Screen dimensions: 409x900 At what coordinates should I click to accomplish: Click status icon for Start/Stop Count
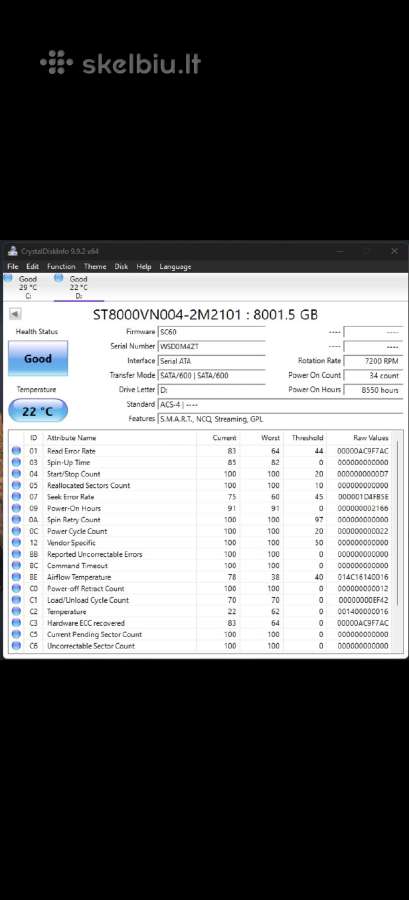click(x=16, y=474)
